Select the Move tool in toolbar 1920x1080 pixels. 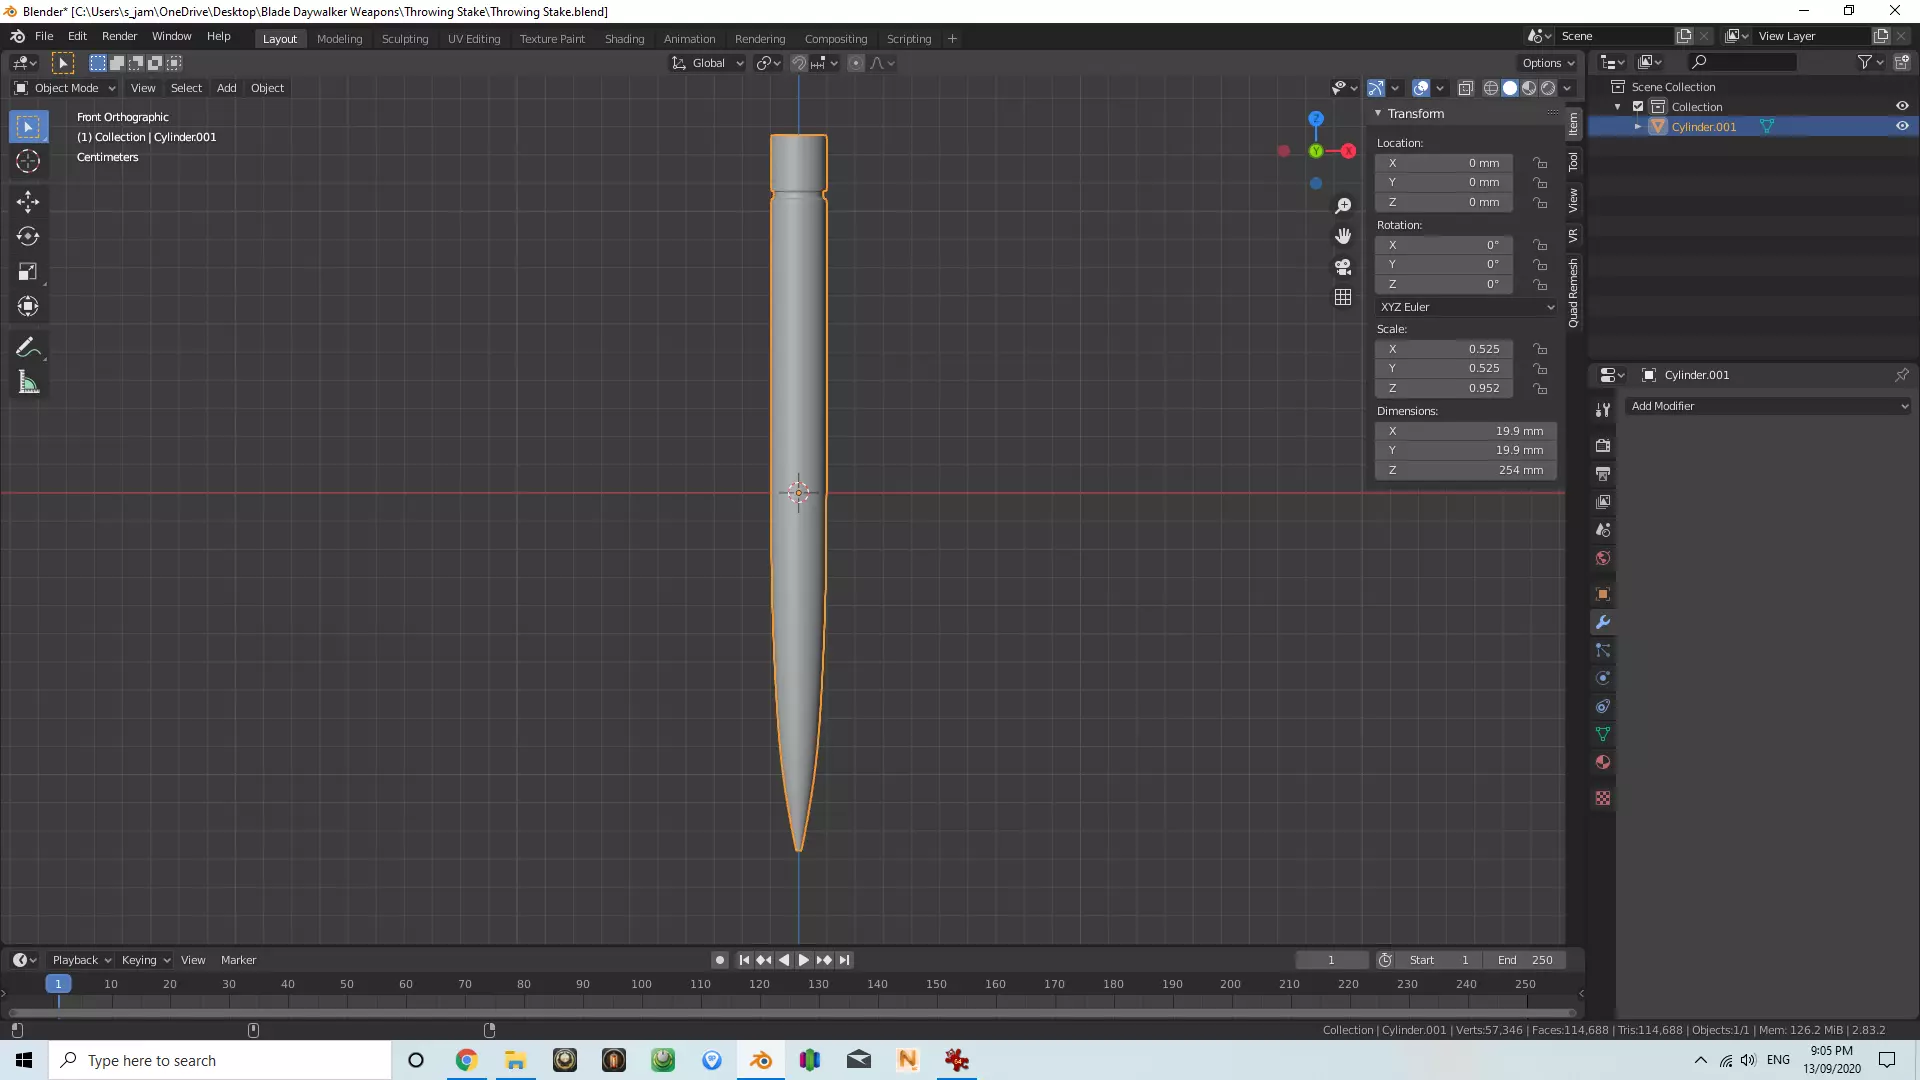28,202
